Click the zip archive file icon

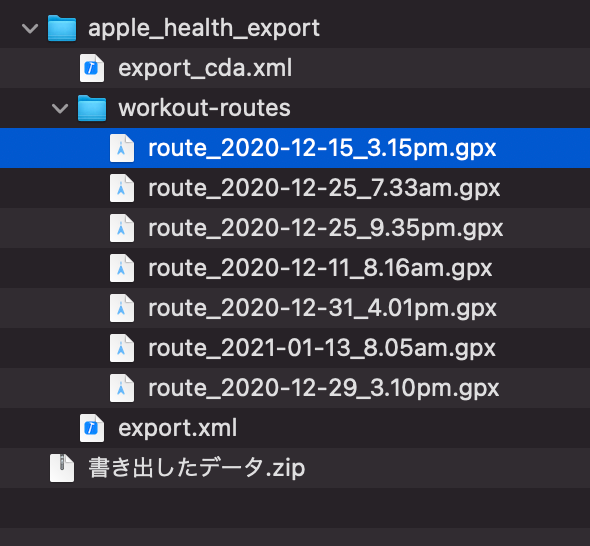click(x=62, y=468)
